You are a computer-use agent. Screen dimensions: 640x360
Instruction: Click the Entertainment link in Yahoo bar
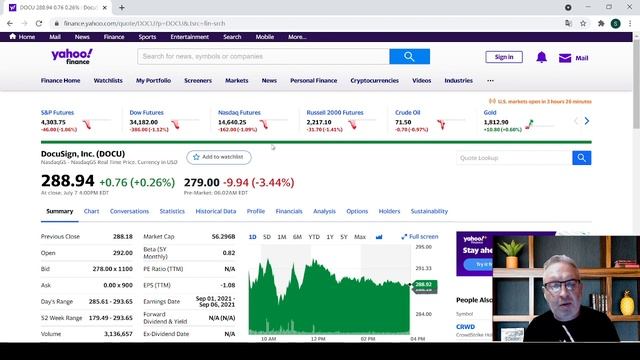[x=190, y=37]
